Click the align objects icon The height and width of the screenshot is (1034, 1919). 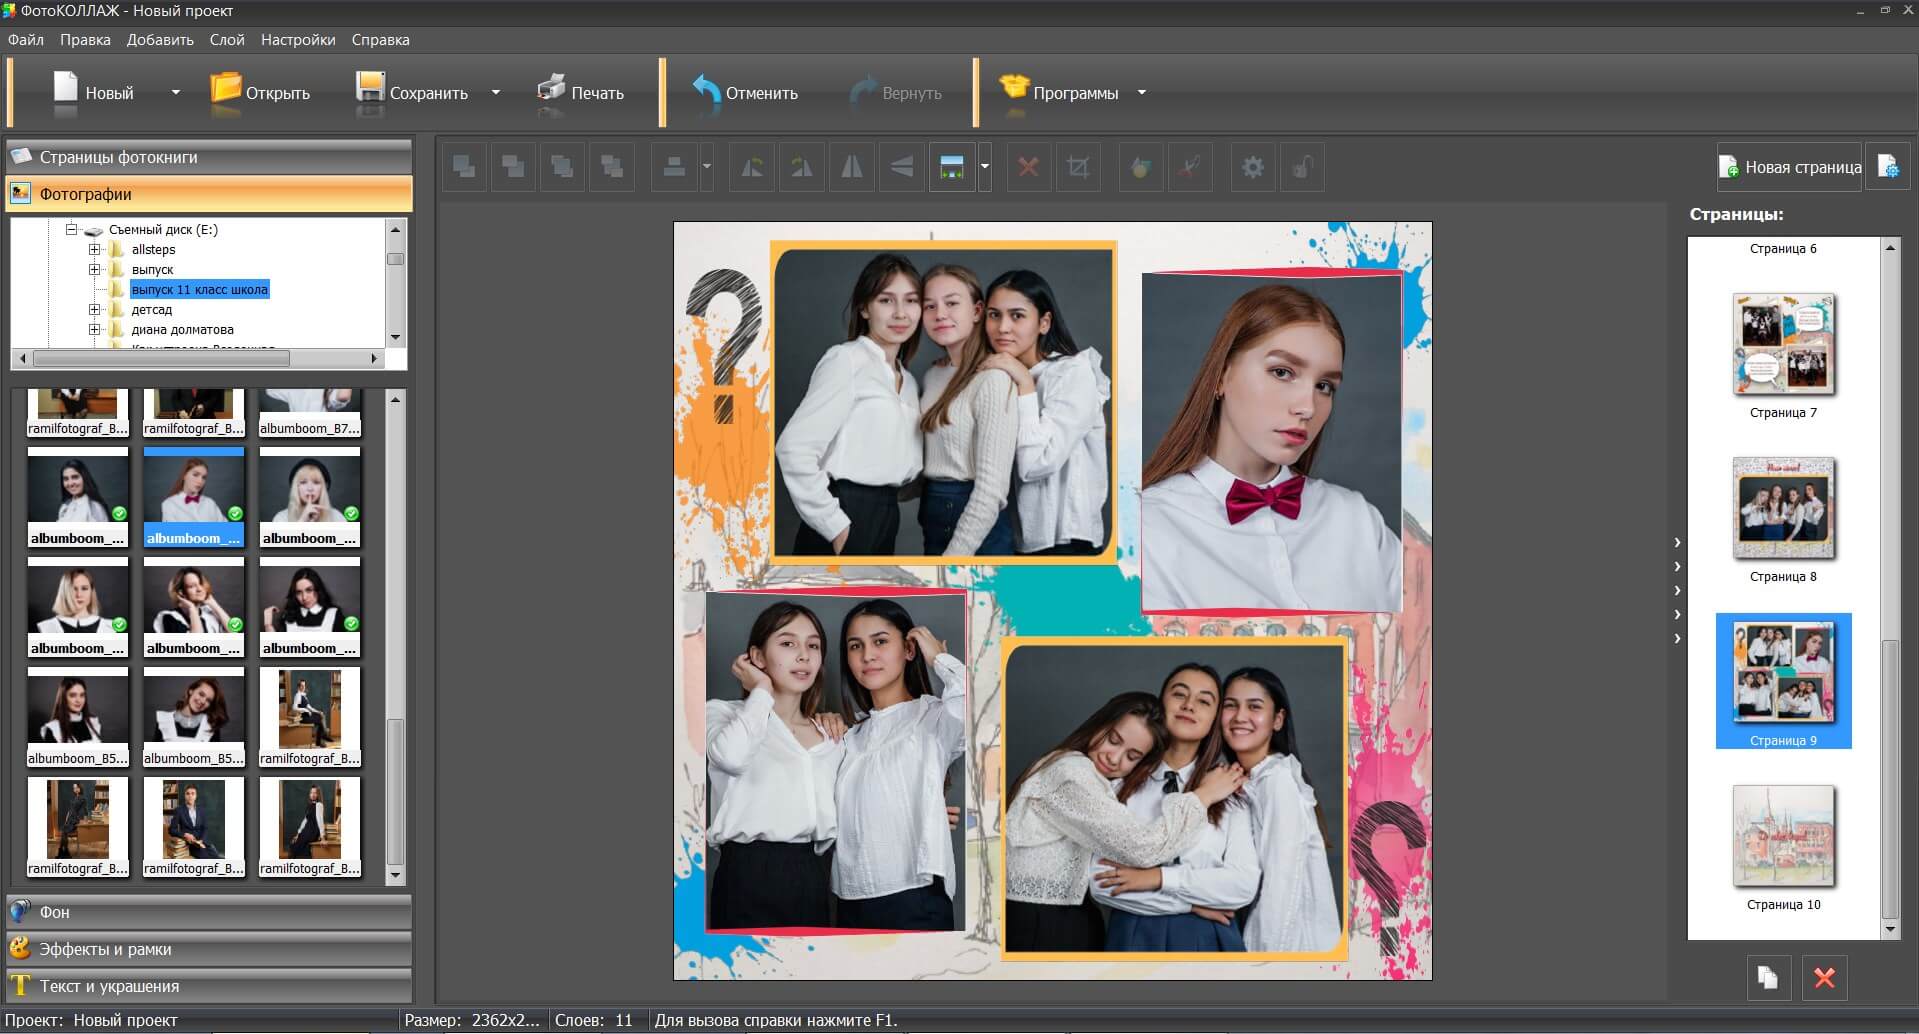(674, 167)
